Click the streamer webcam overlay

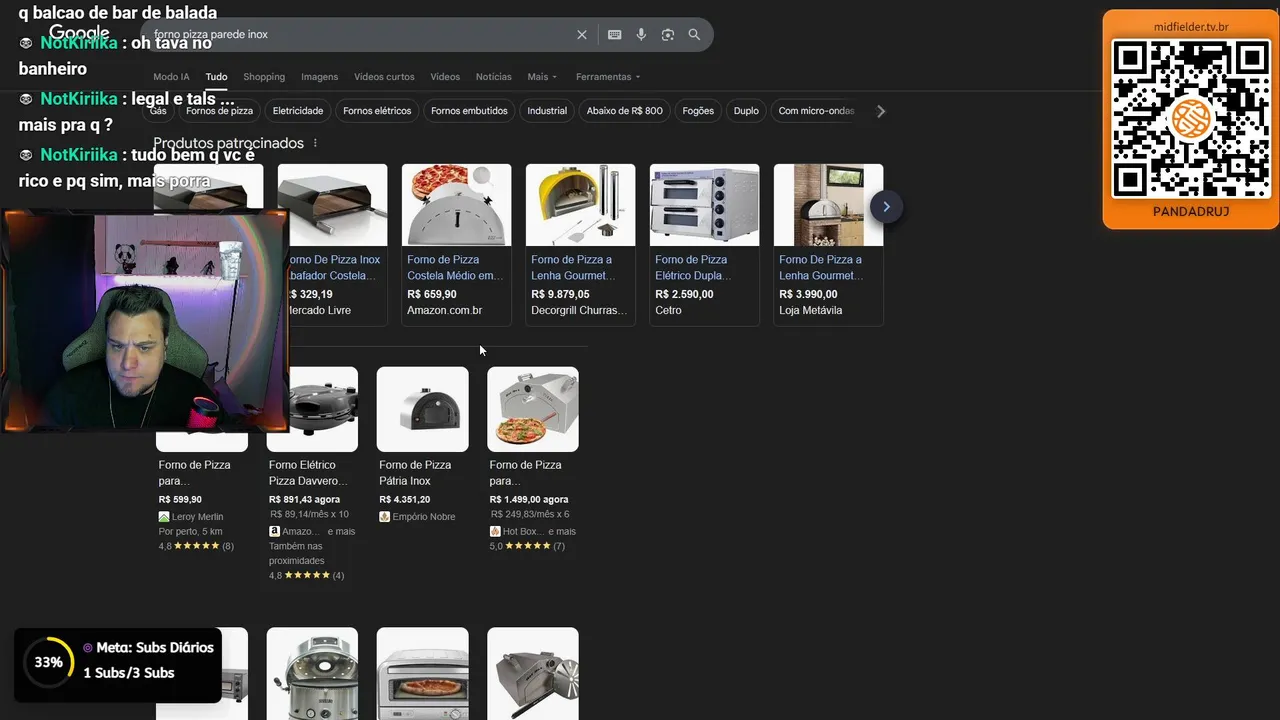click(145, 322)
